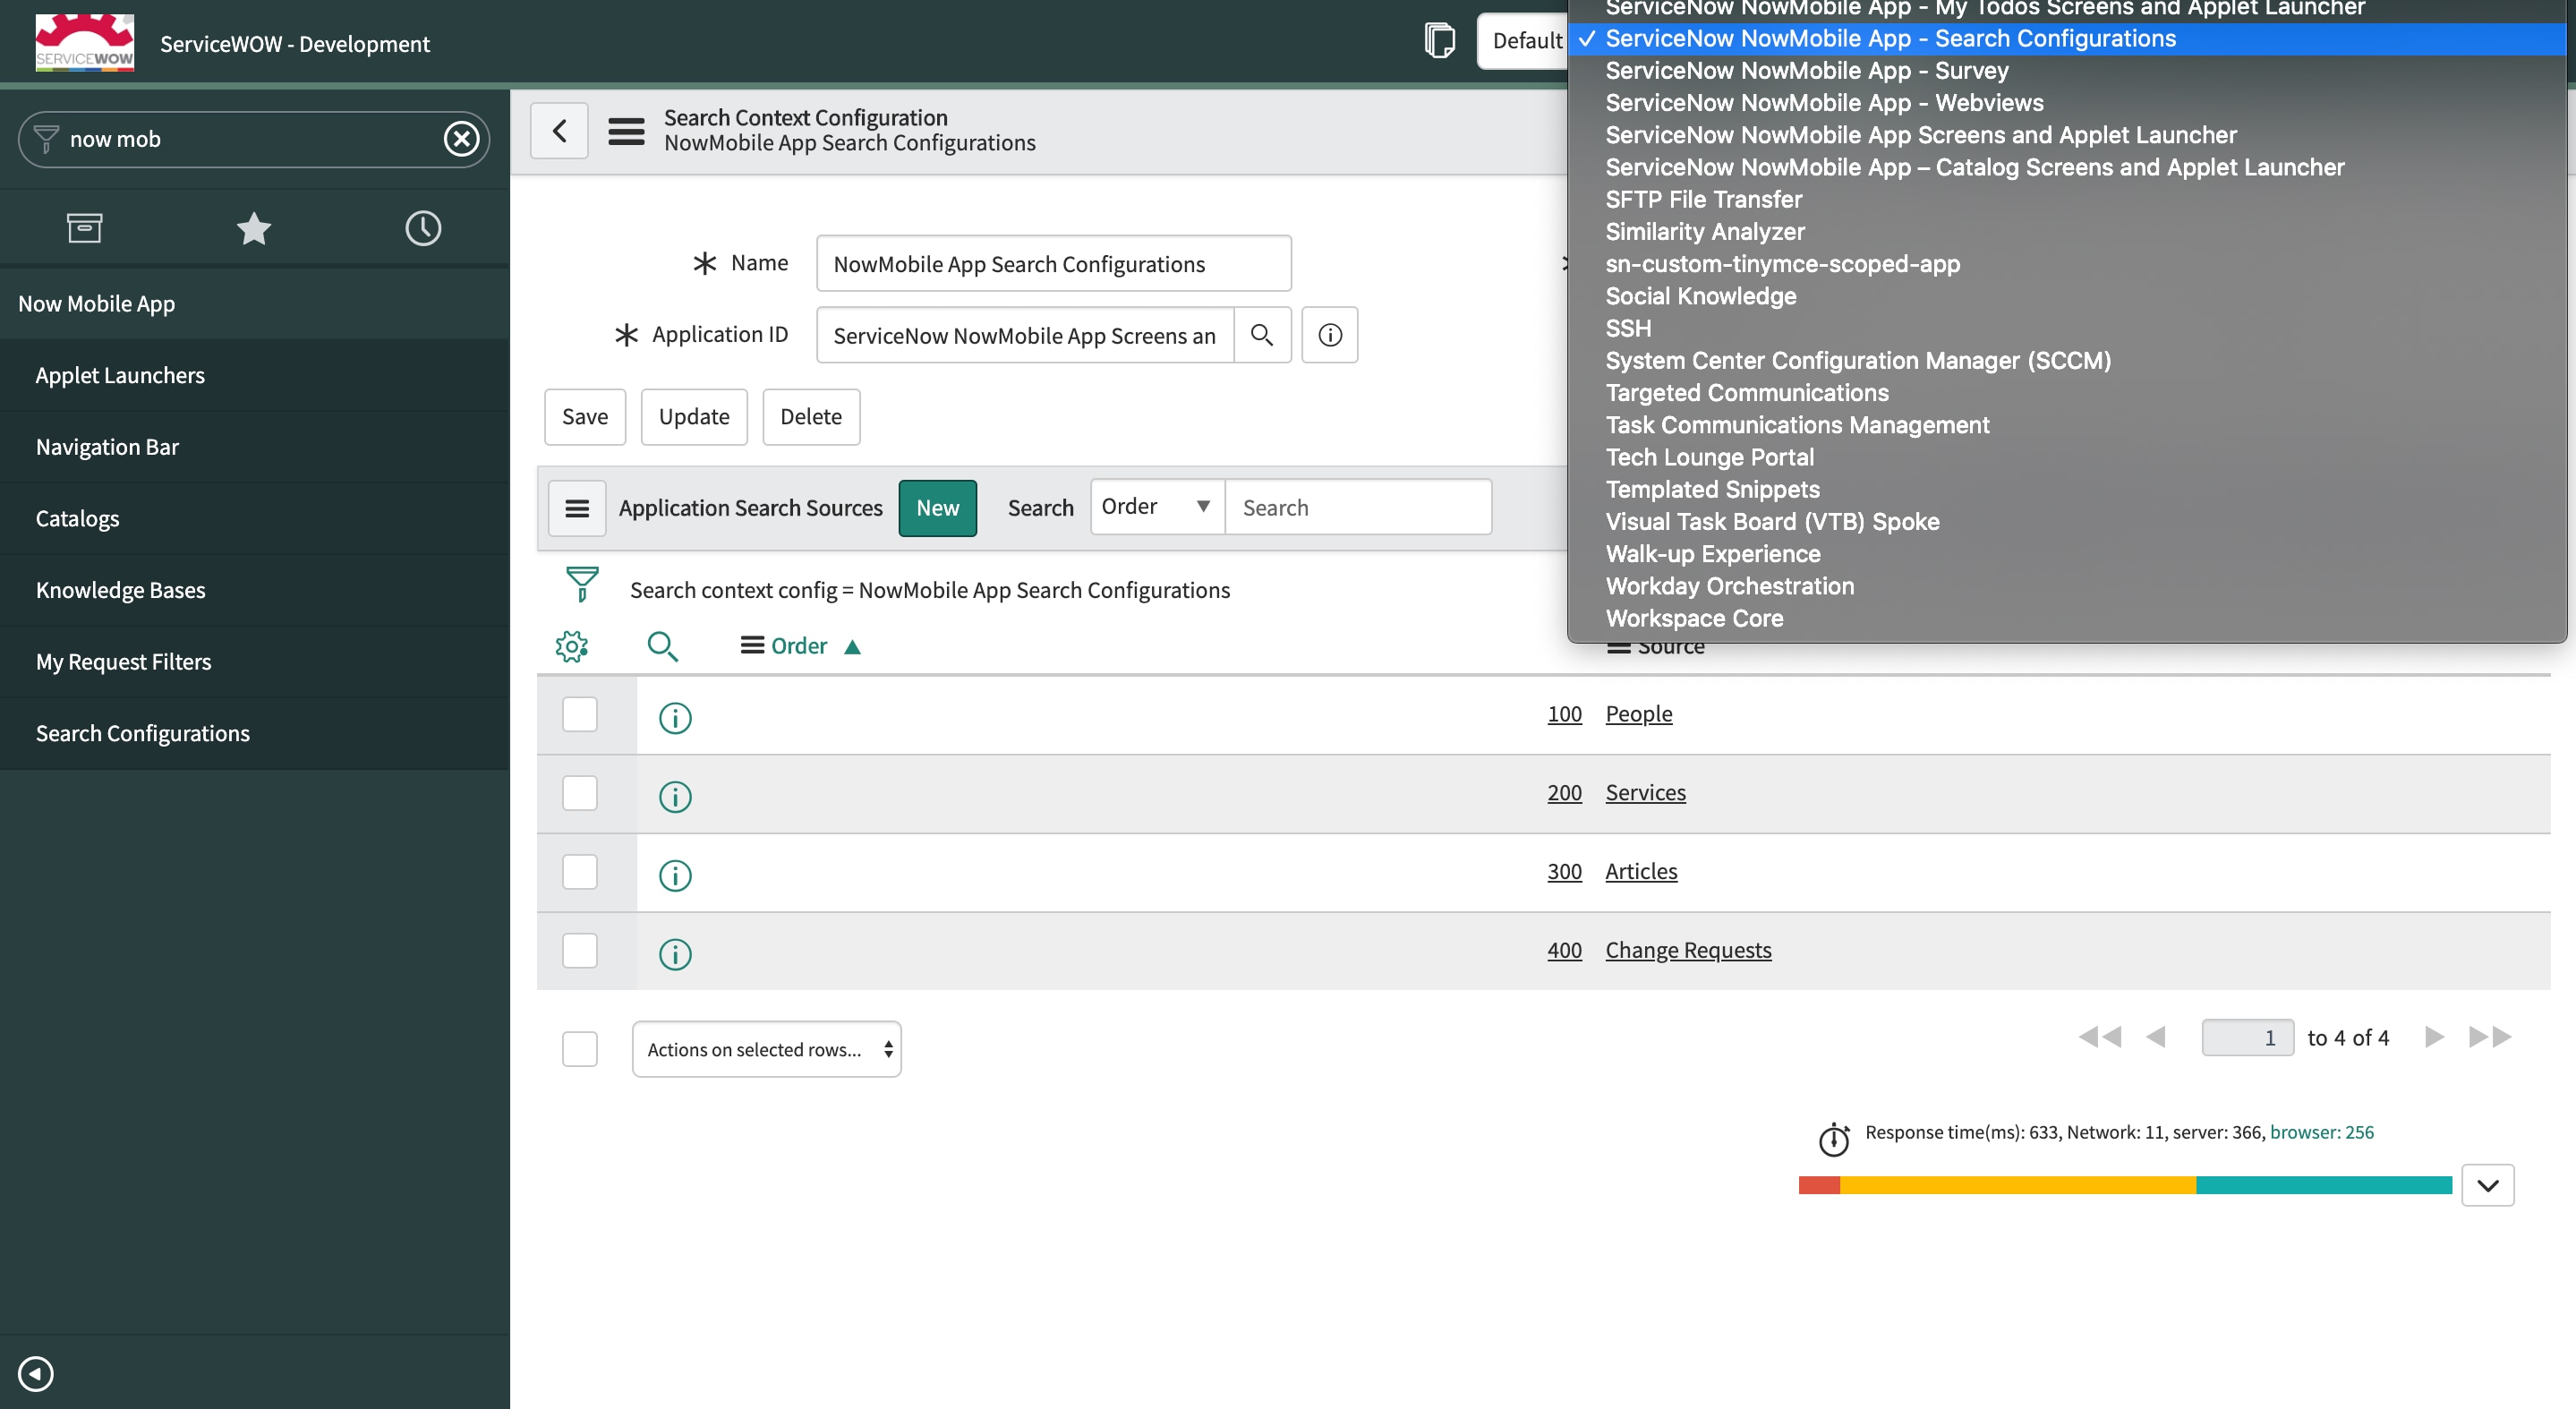This screenshot has width=2576, height=1409.
Task: Preview the Services row info icon
Action: pos(675,796)
